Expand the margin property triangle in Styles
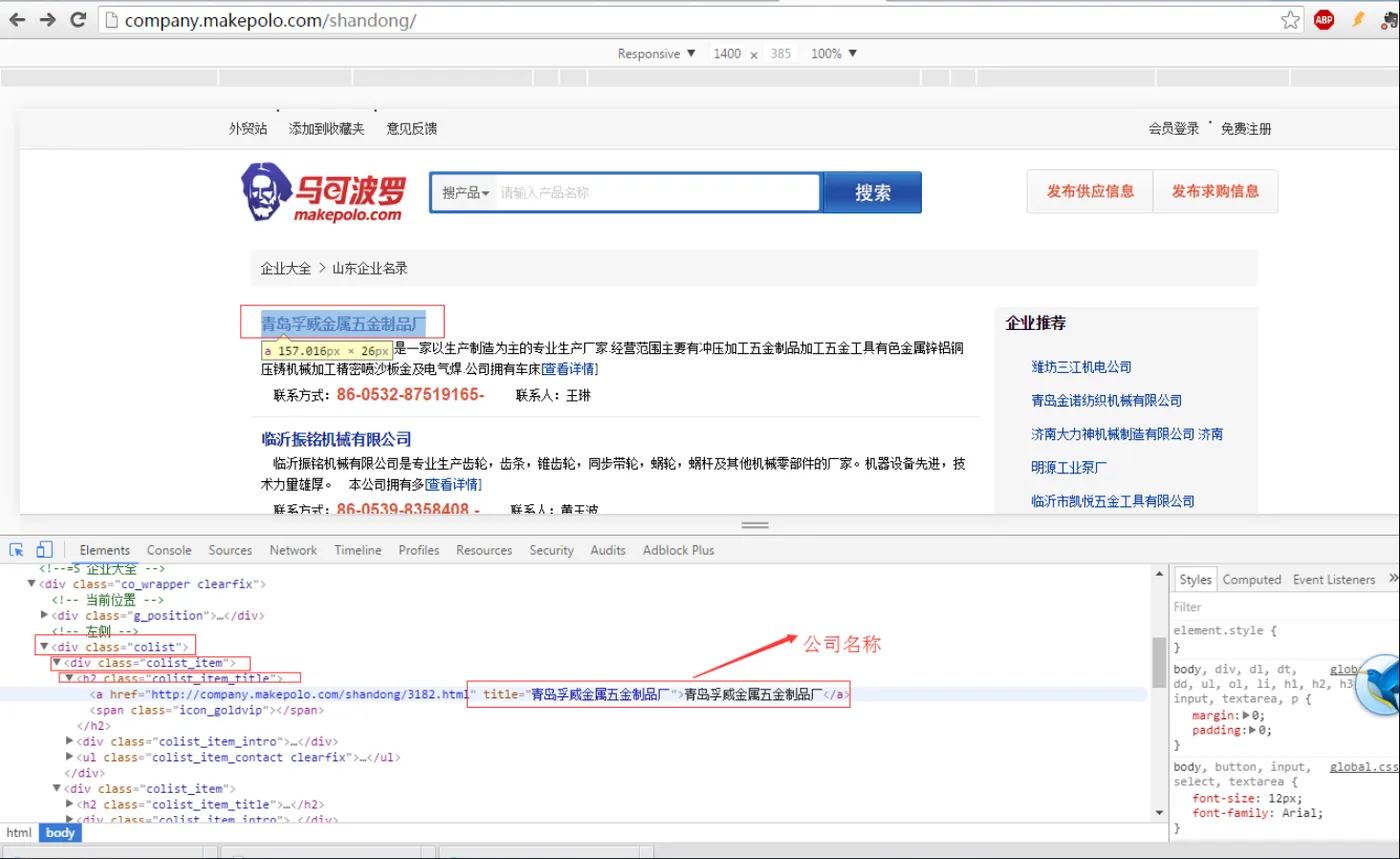 pyautogui.click(x=1245, y=716)
